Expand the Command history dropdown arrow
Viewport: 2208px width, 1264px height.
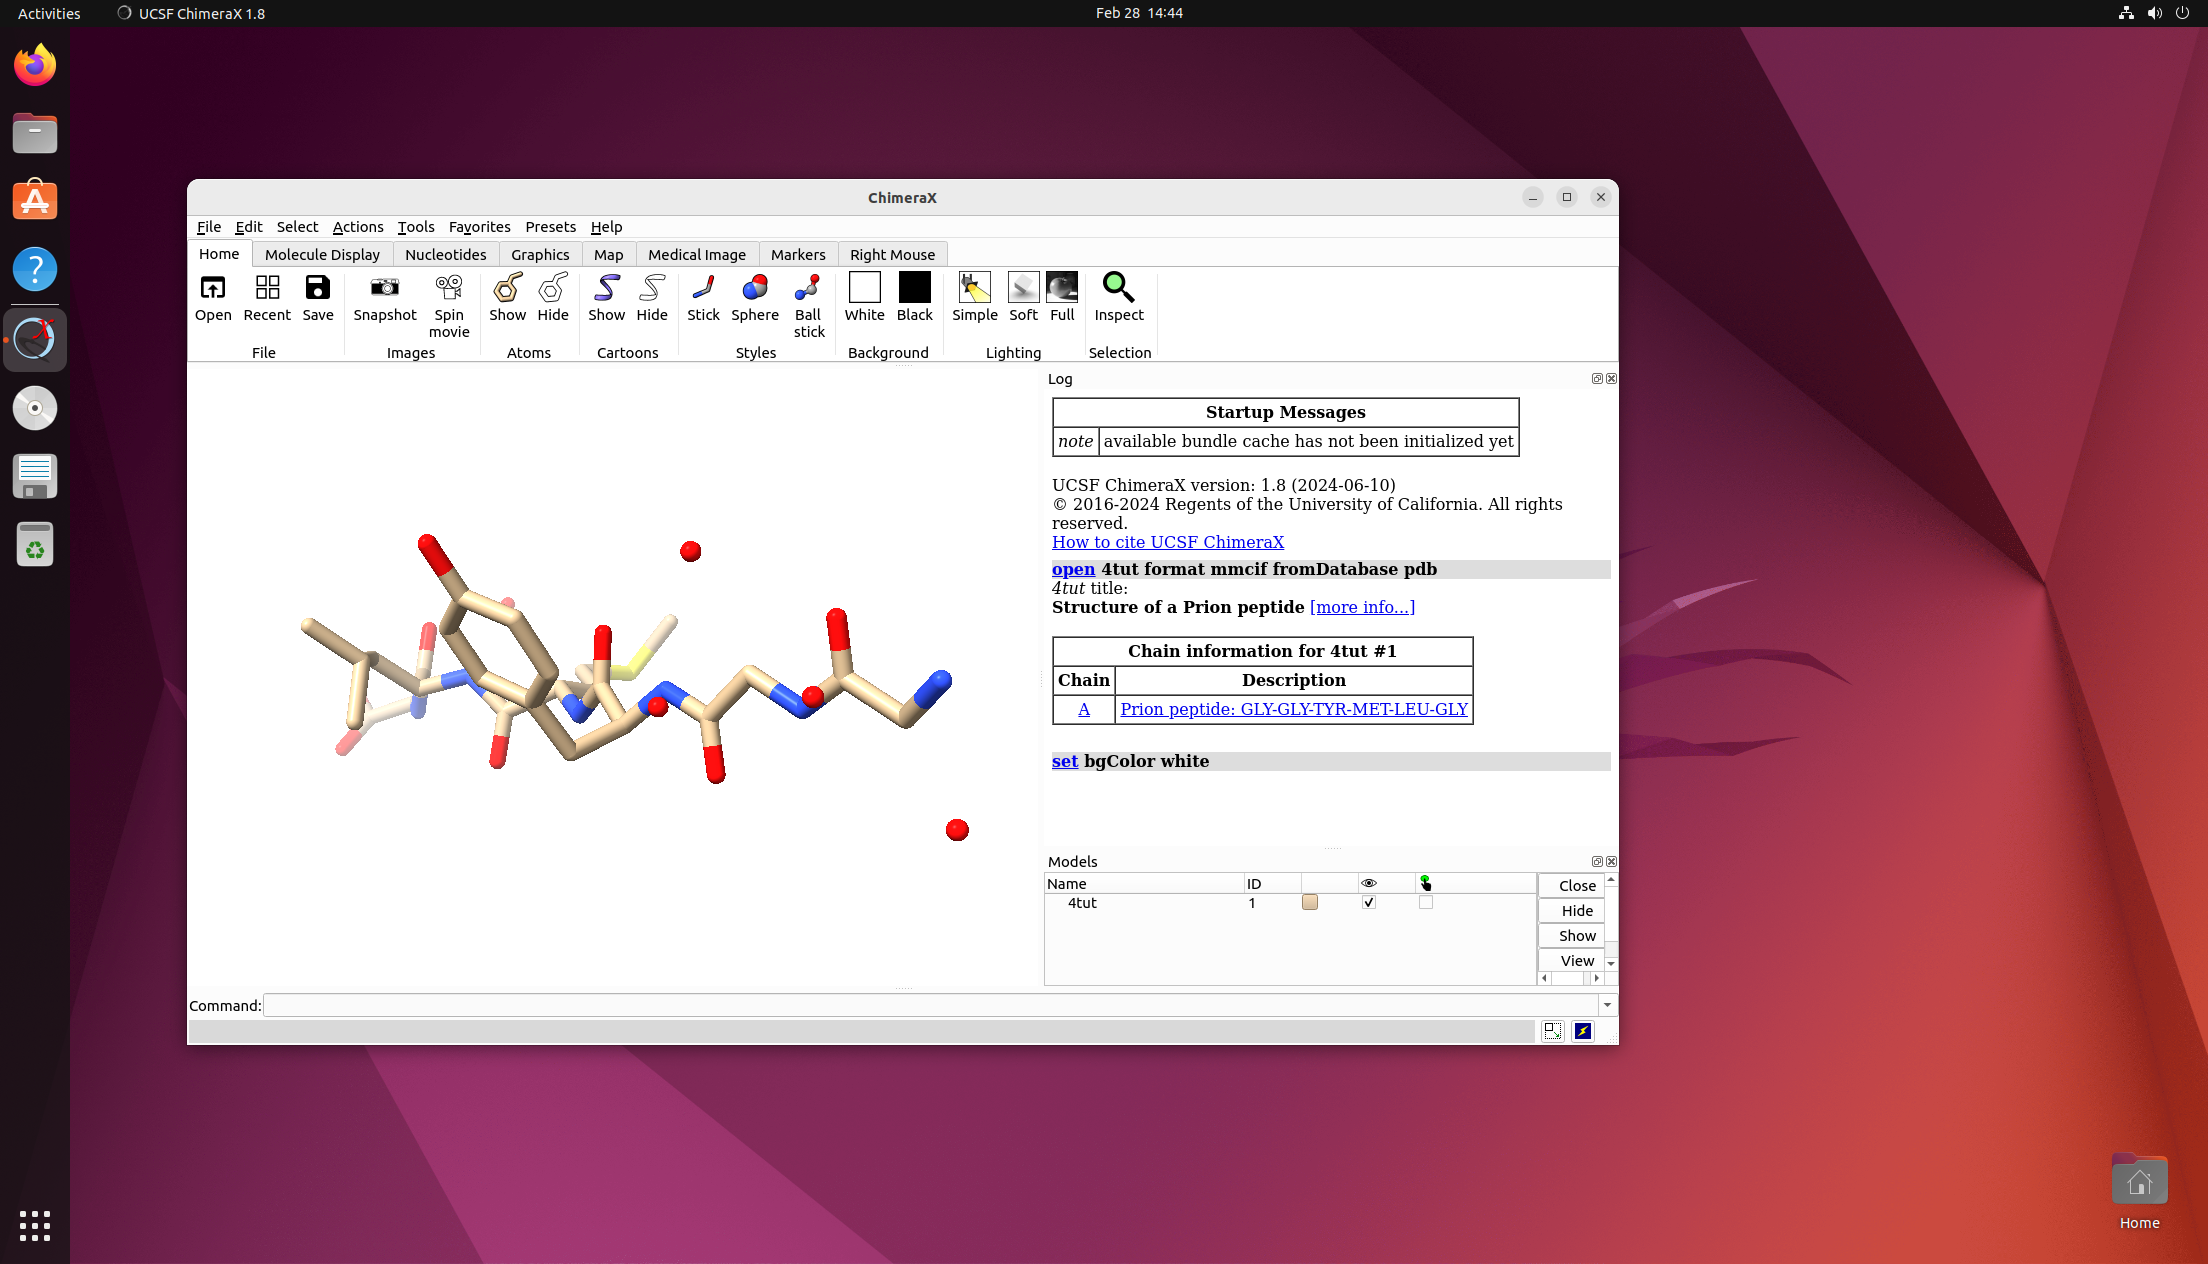click(x=1607, y=1006)
